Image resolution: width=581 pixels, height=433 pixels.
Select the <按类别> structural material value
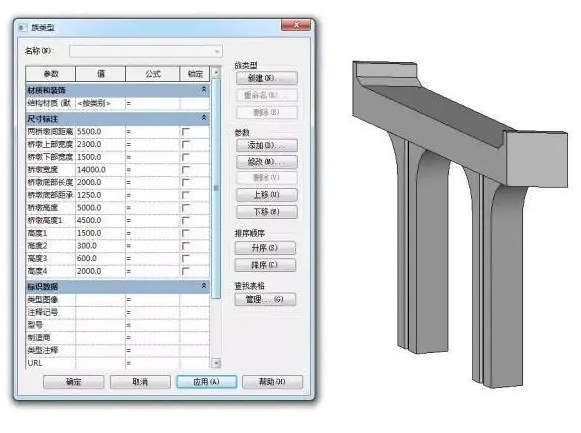click(x=100, y=103)
